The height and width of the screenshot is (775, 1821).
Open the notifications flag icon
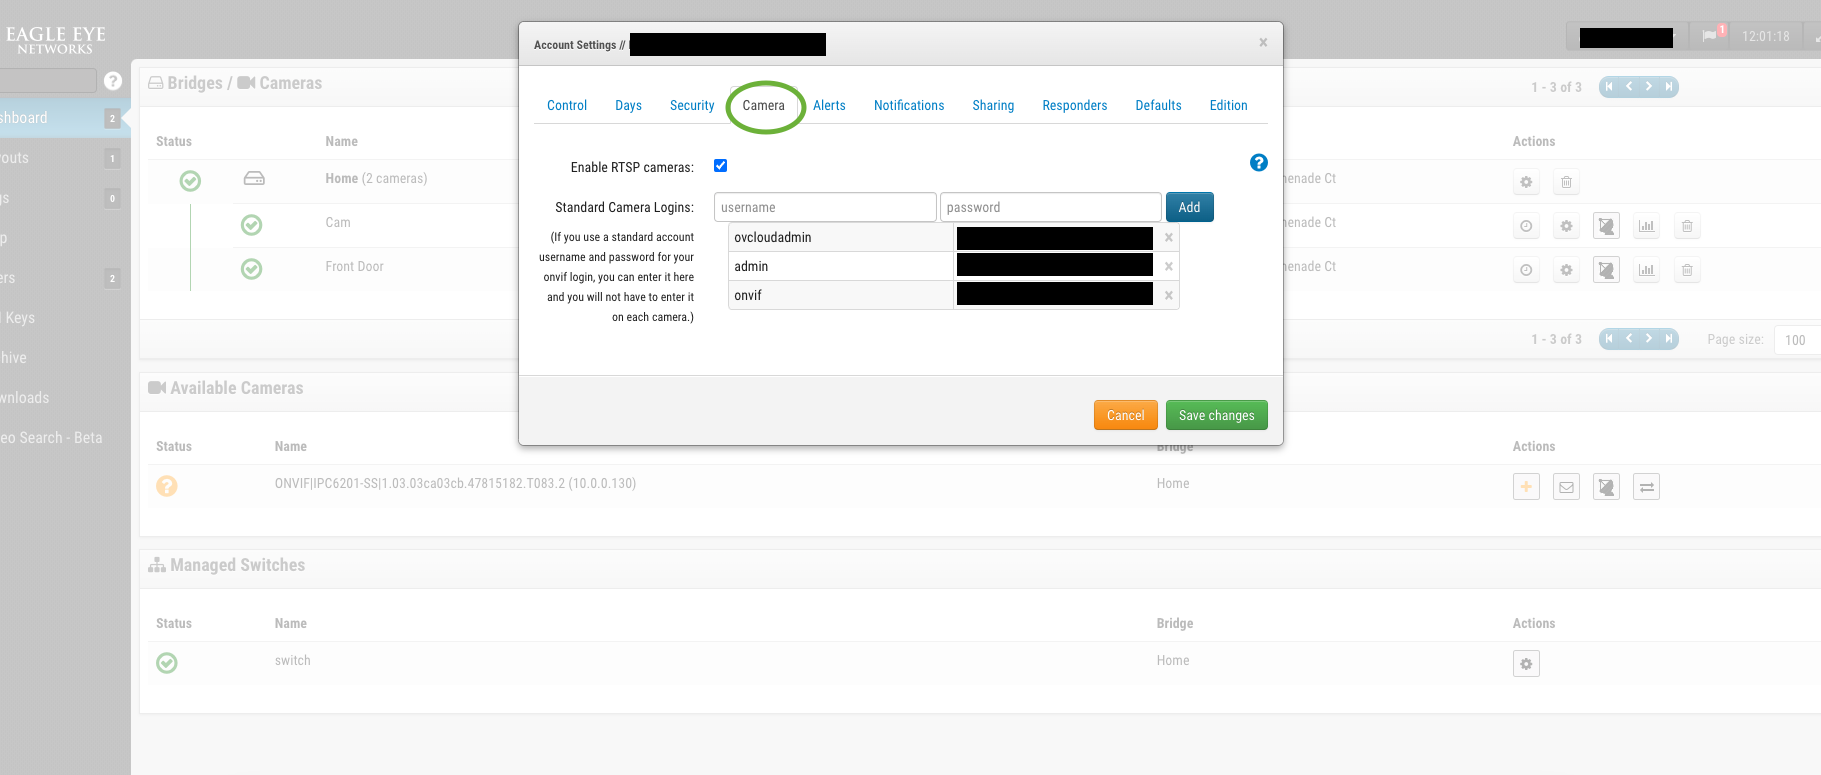click(1710, 35)
